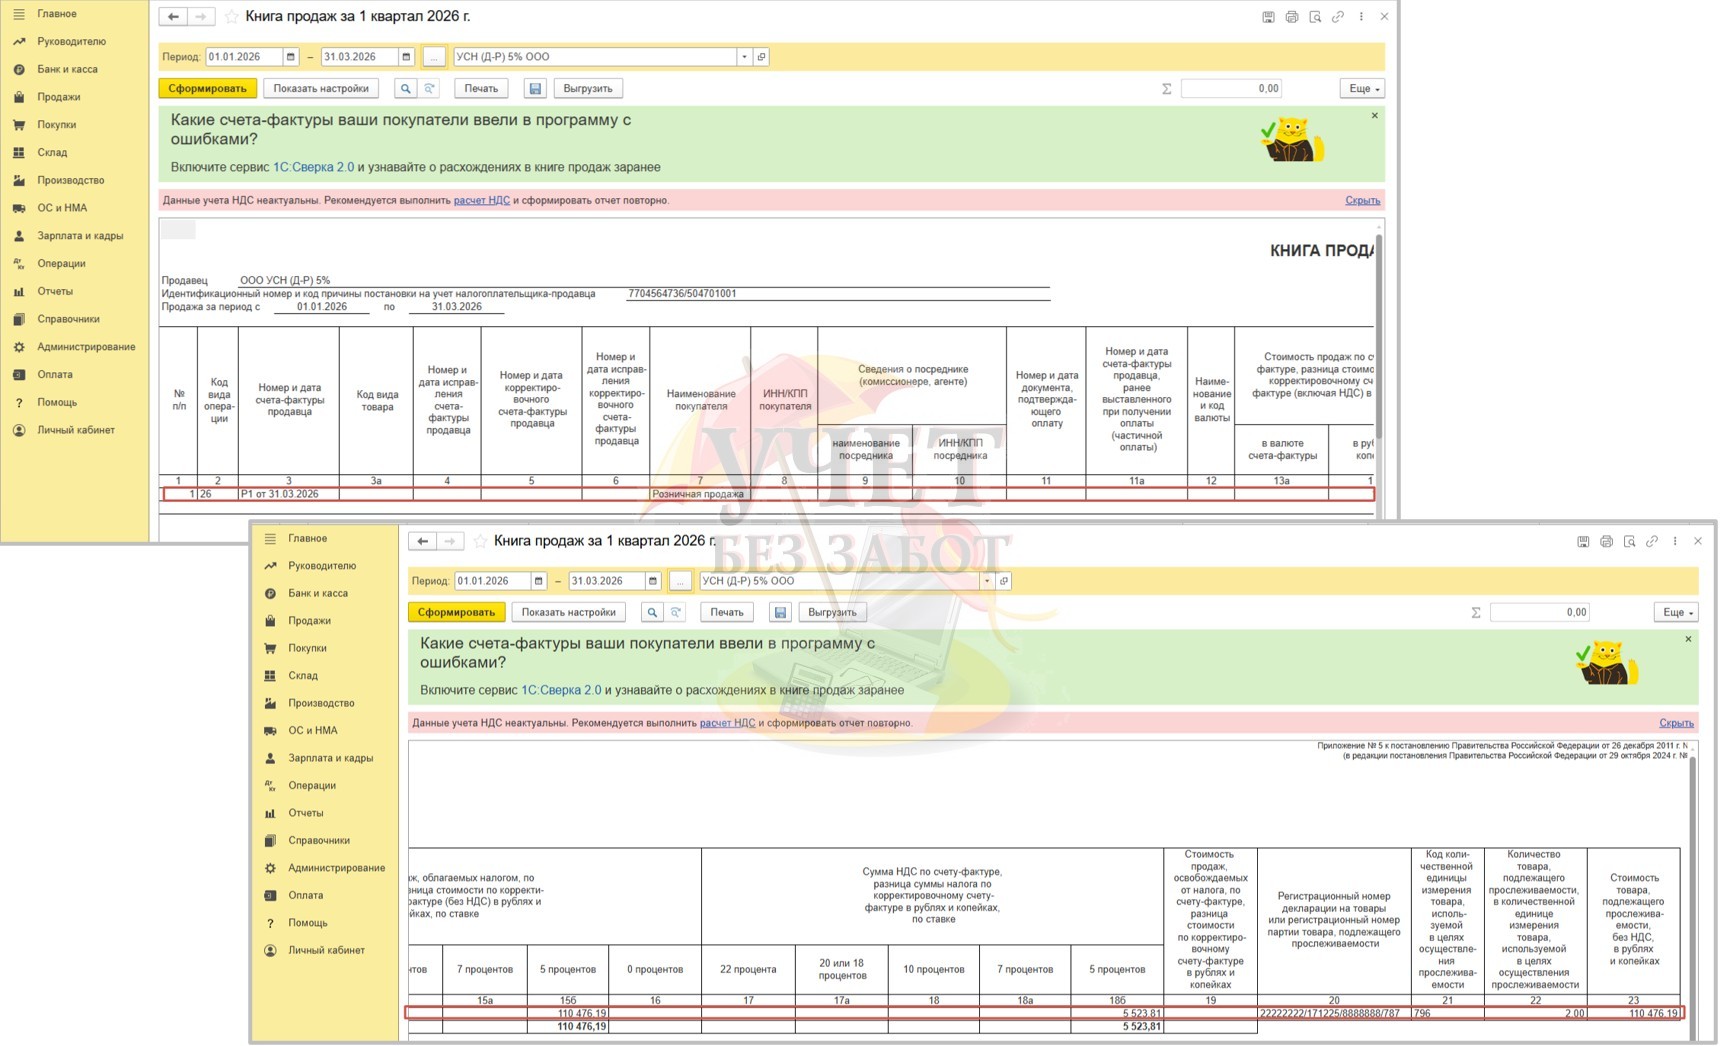Click the period selection '...' button in lower window

click(x=680, y=581)
